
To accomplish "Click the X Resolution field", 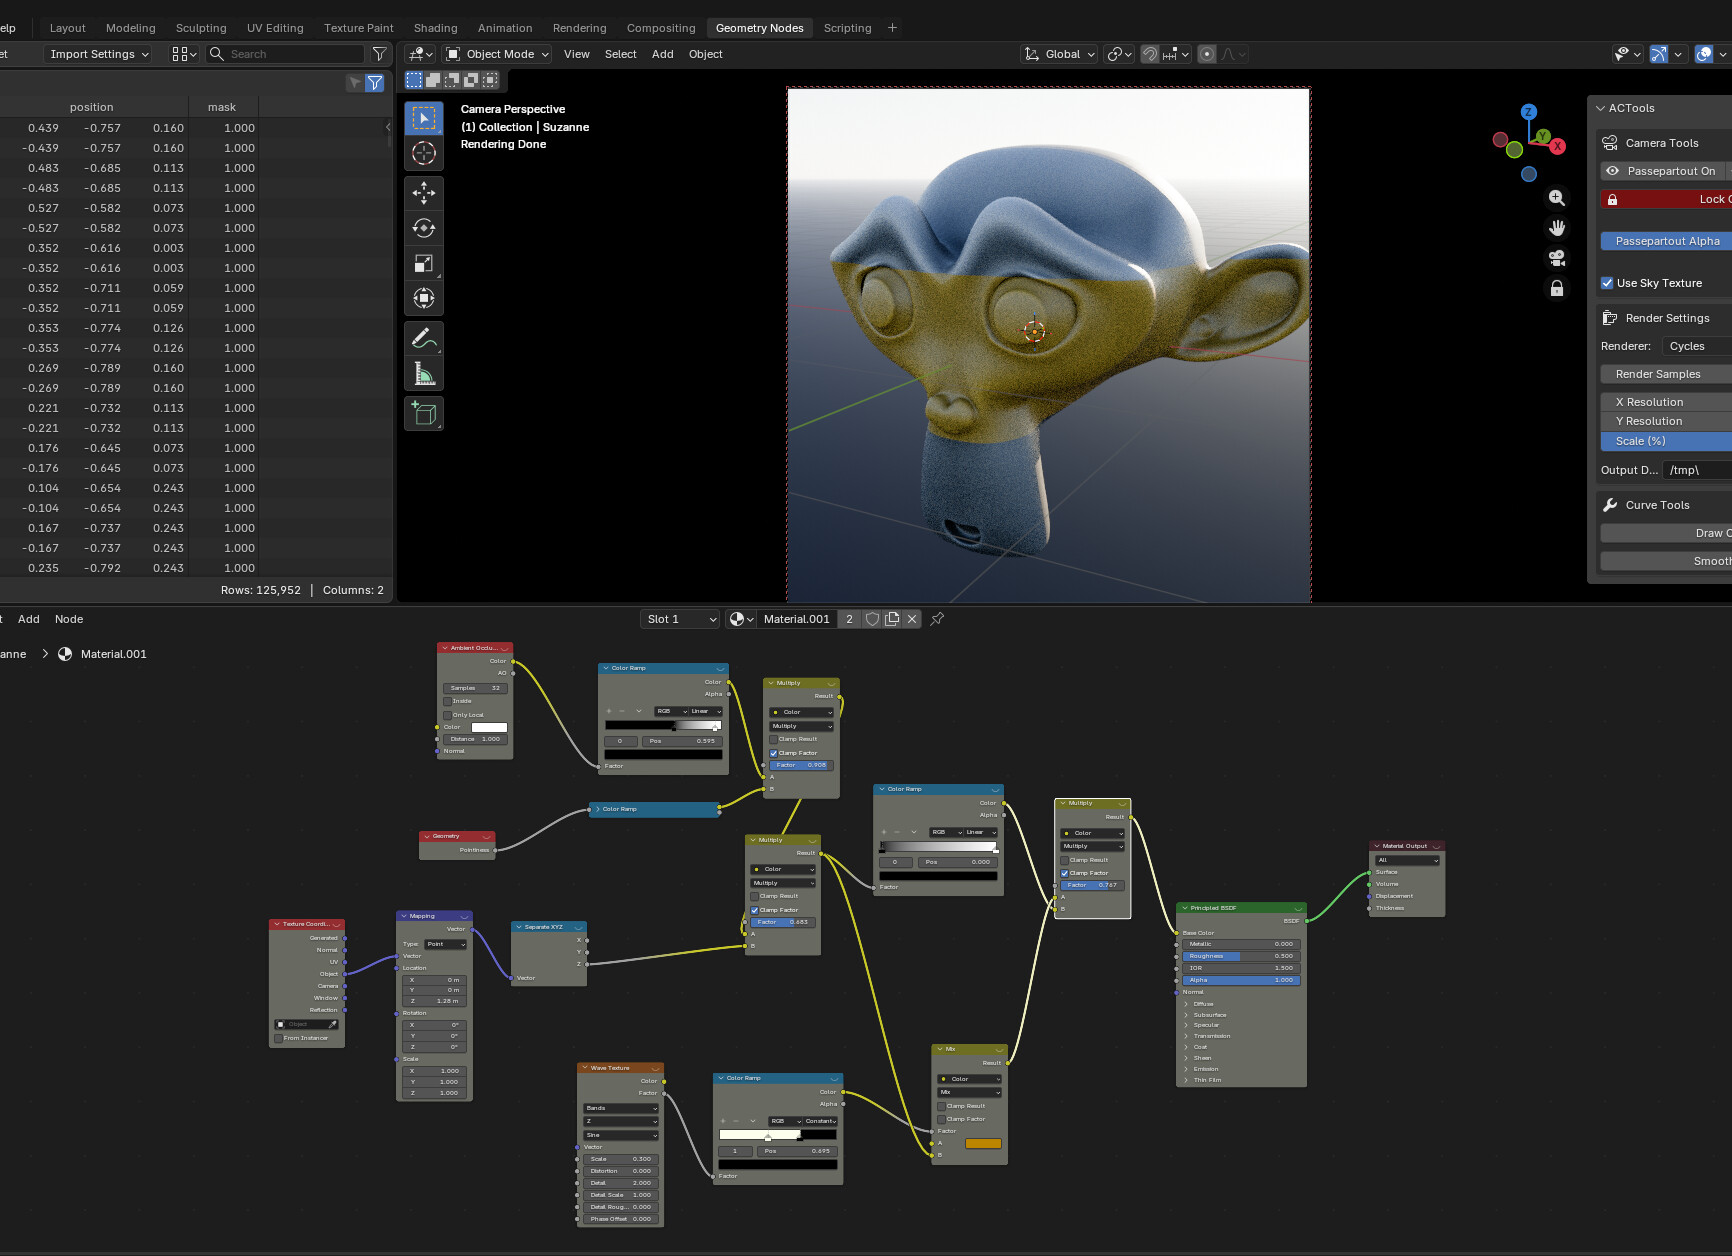I will pos(1665,402).
